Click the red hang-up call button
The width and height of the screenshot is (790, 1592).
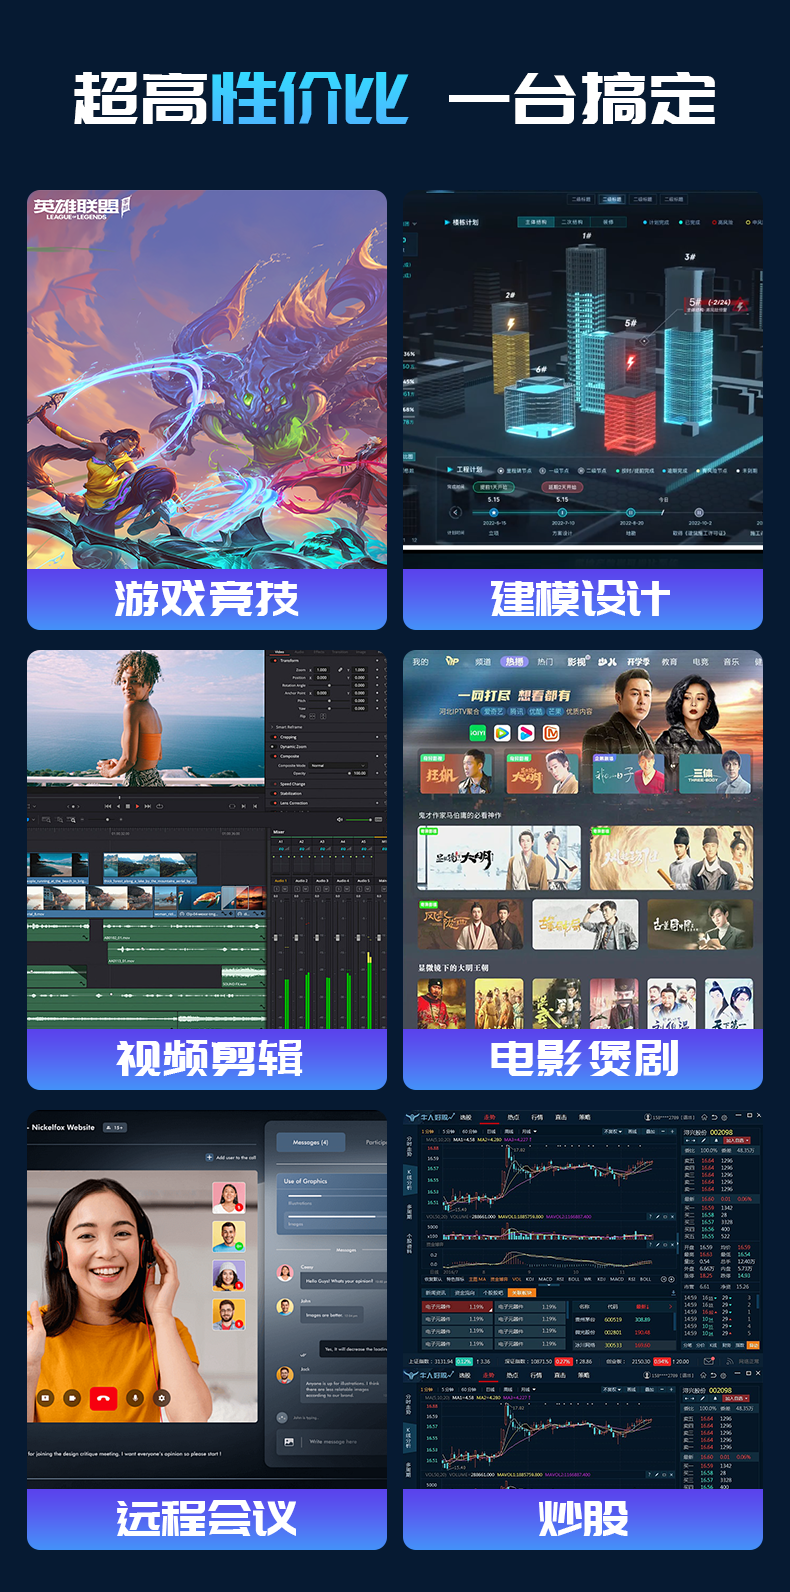[x=103, y=1398]
